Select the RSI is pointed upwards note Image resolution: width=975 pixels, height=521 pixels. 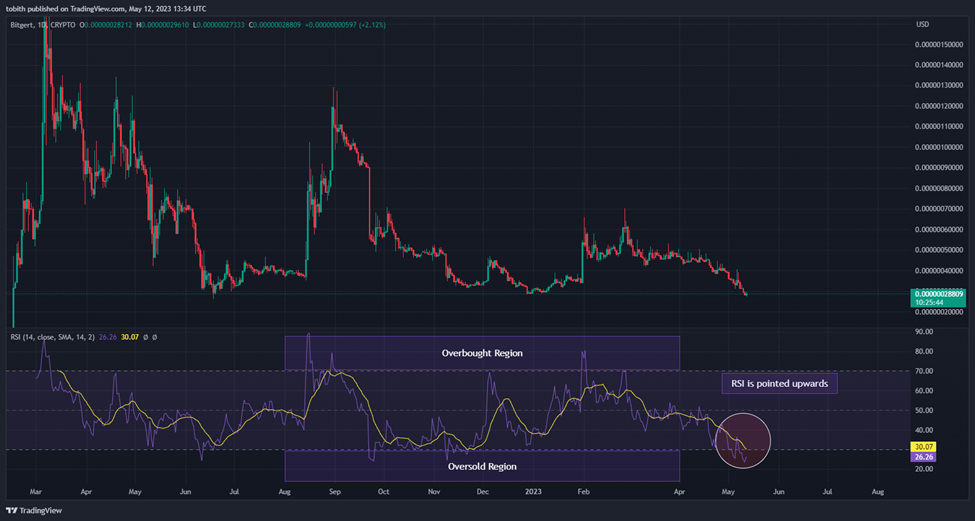tap(779, 384)
